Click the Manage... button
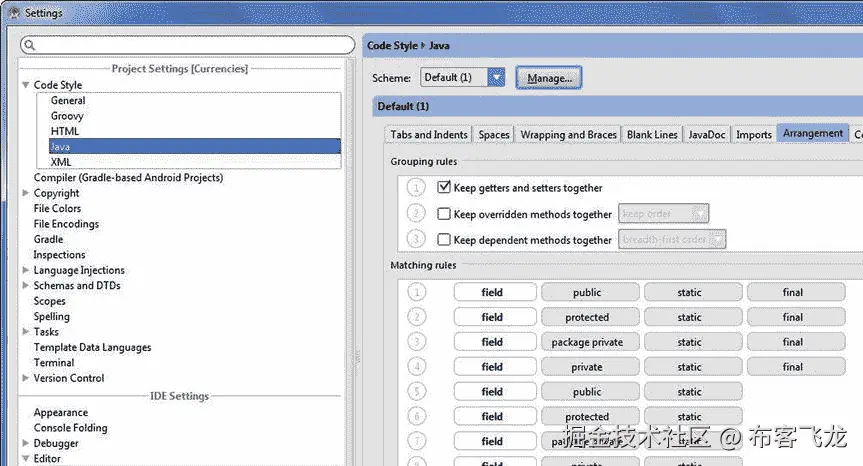The image size is (863, 466). pyautogui.click(x=549, y=78)
